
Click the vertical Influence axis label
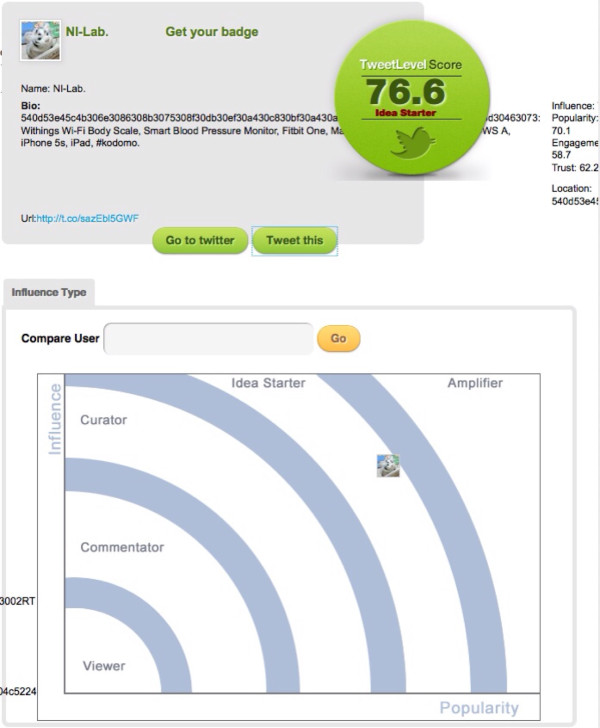pyautogui.click(x=55, y=419)
